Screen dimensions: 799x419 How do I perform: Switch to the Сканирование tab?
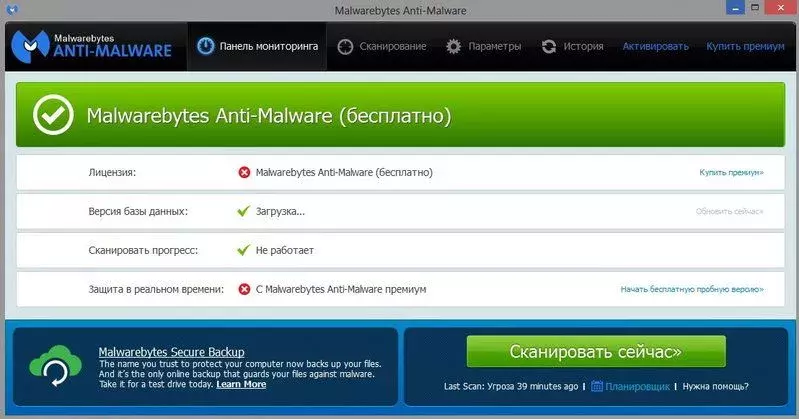click(x=382, y=46)
